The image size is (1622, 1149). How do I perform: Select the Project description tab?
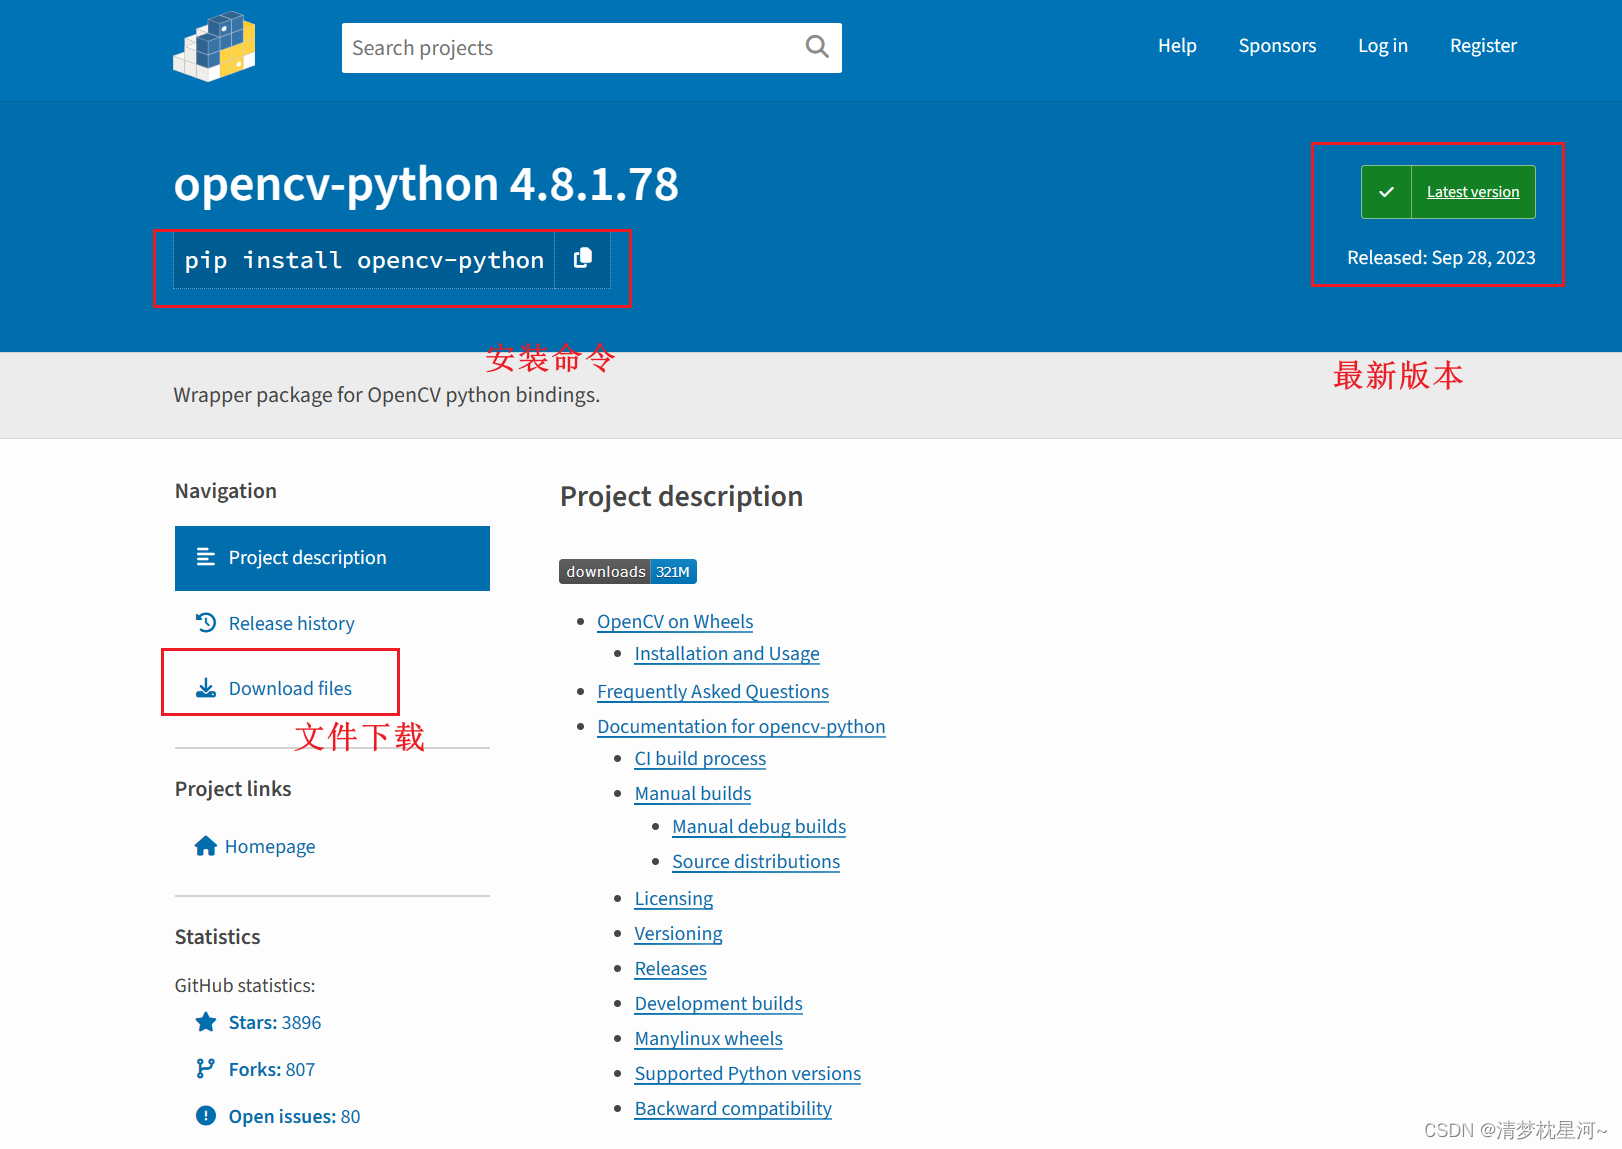tap(332, 558)
